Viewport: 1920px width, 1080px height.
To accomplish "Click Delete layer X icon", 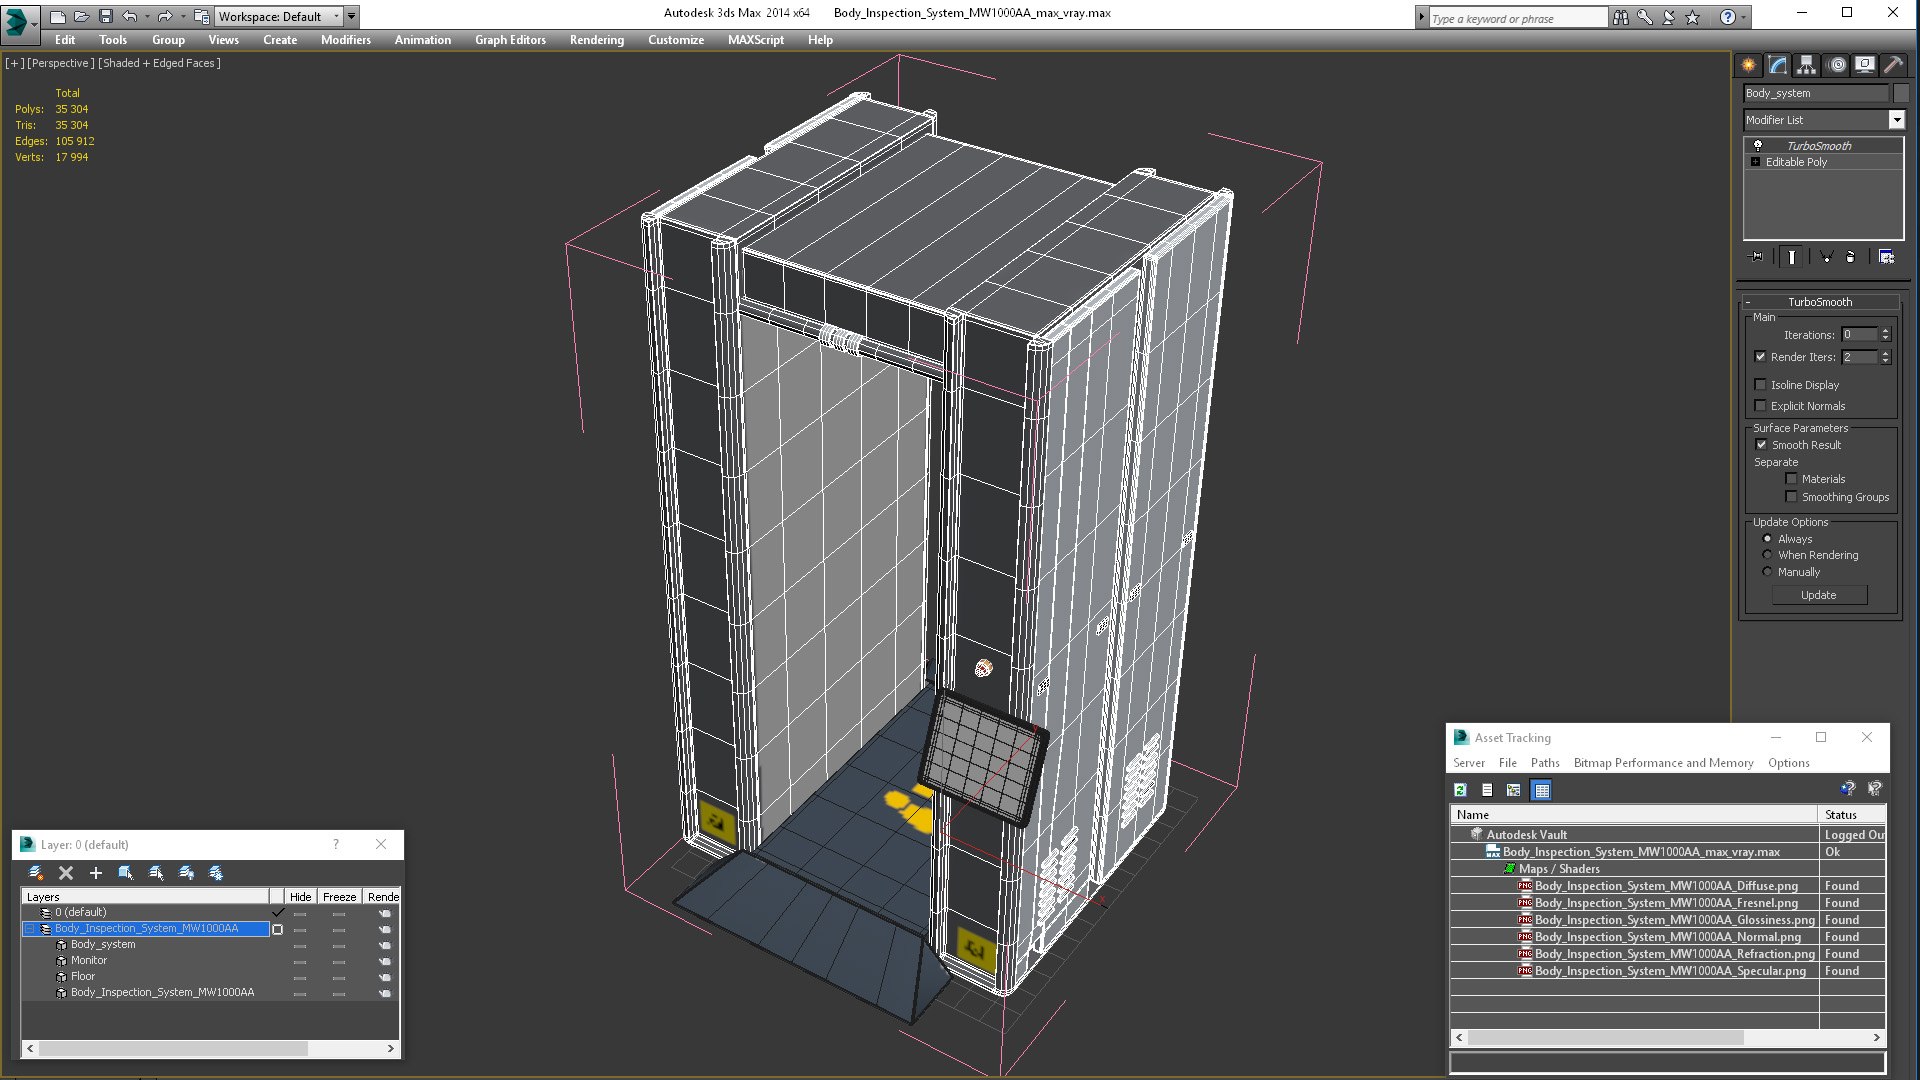I will coord(66,873).
